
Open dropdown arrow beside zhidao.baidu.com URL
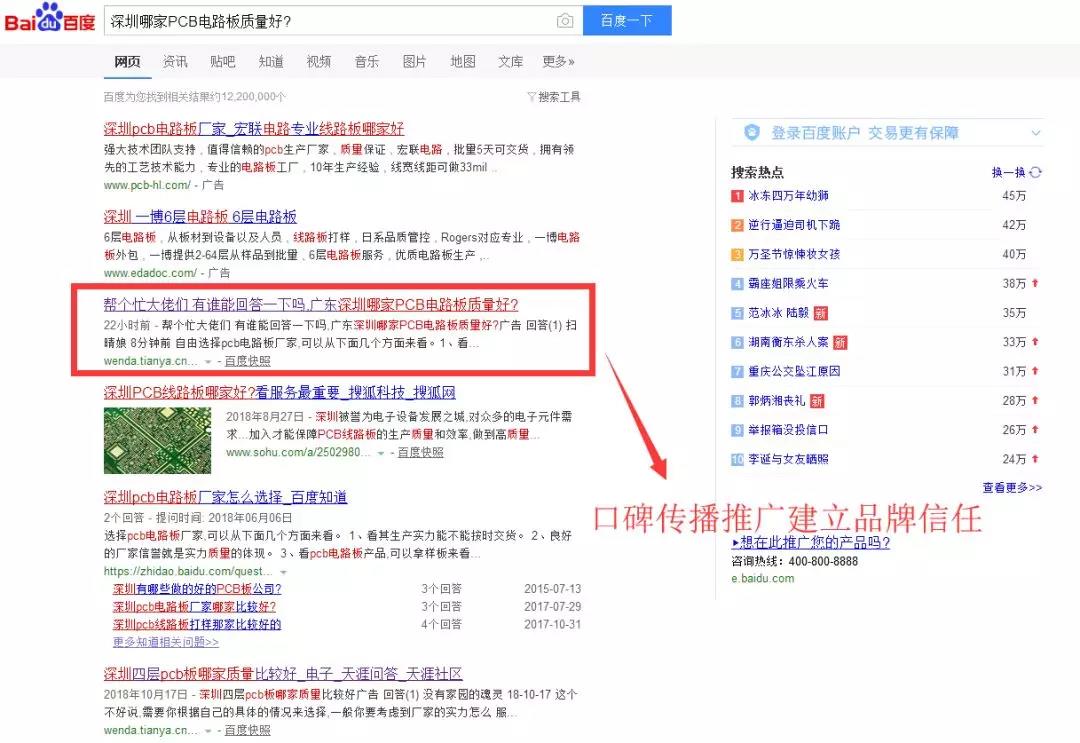pyautogui.click(x=283, y=572)
